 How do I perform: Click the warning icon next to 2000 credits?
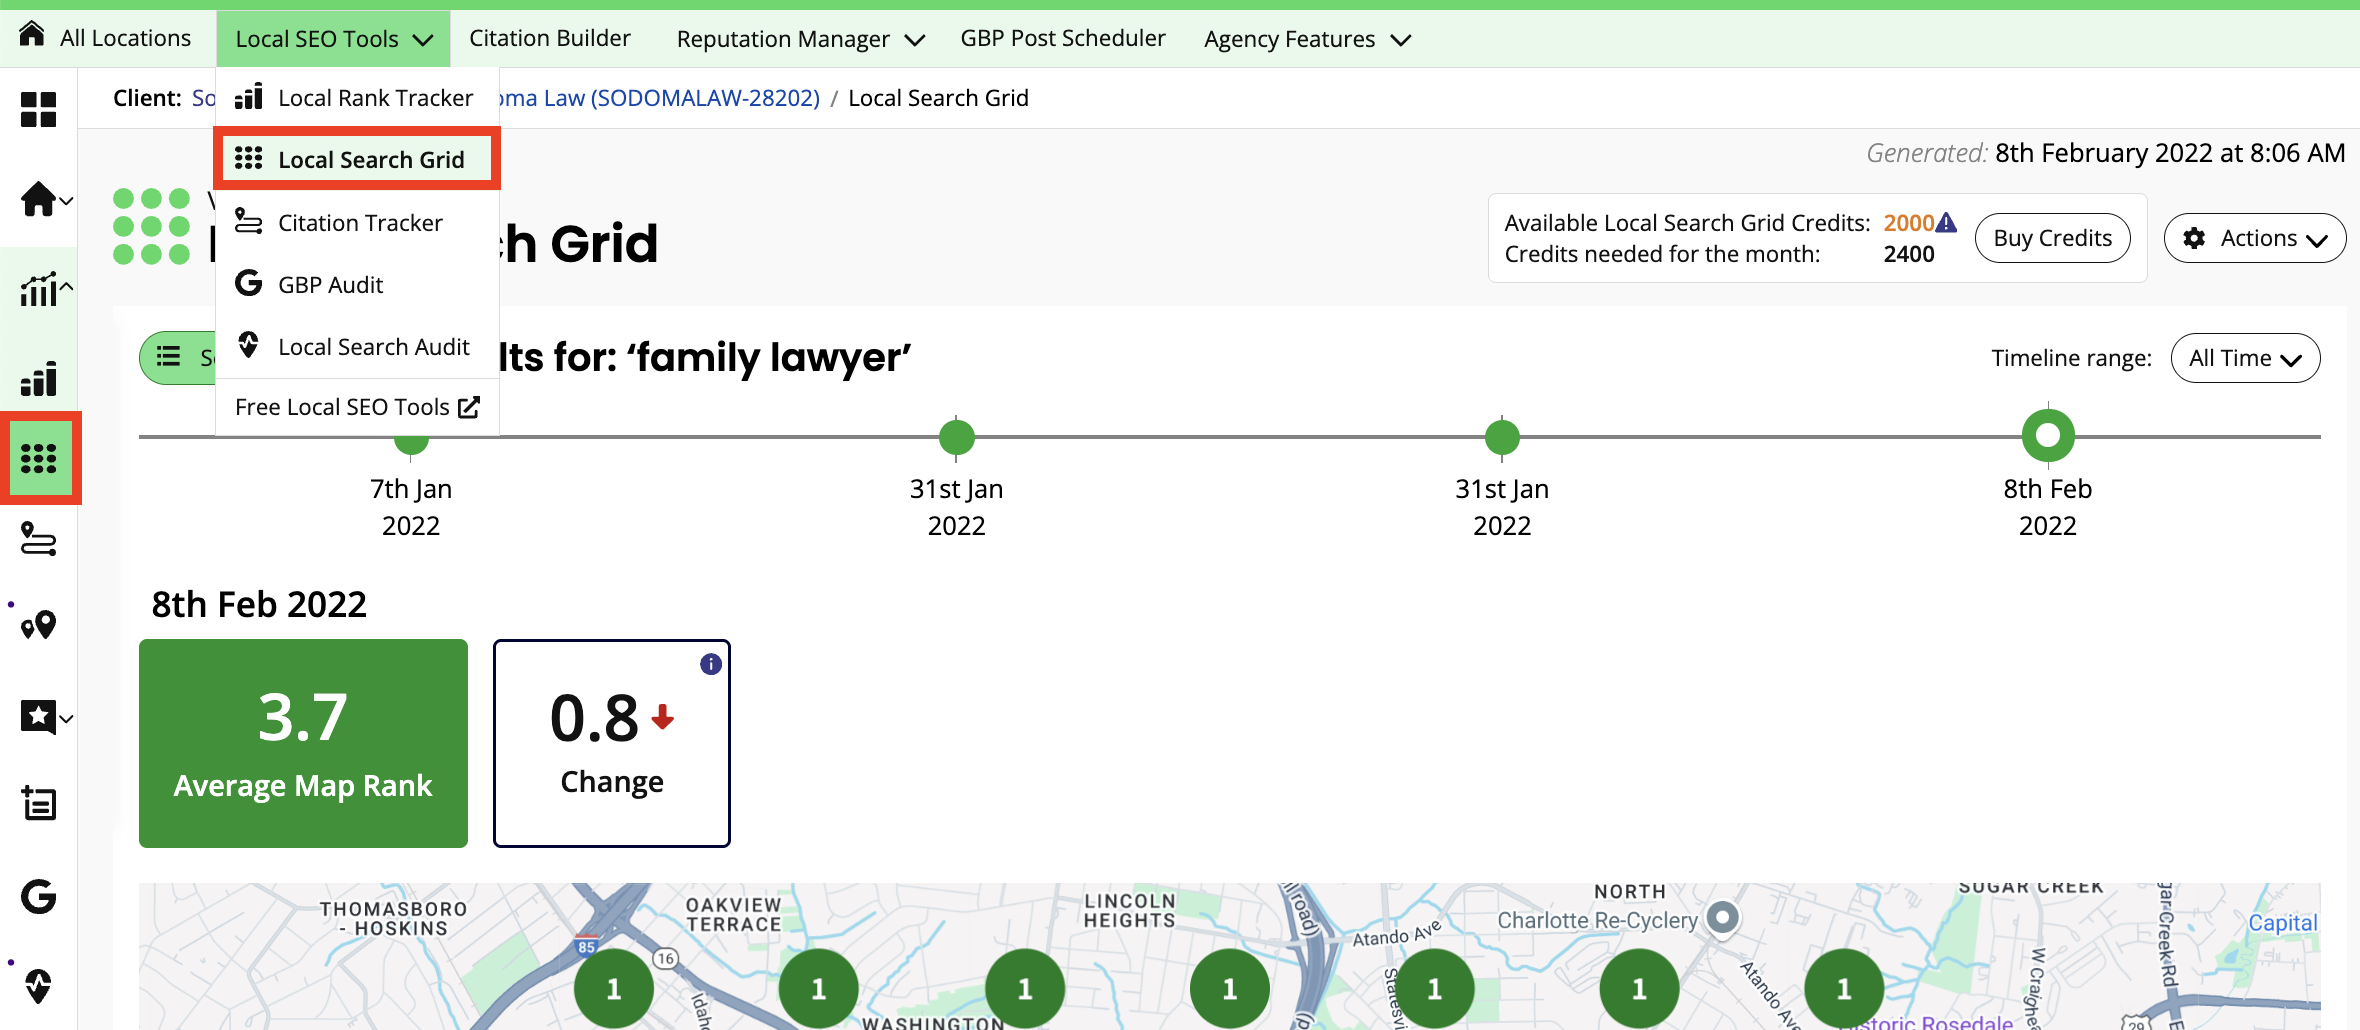click(1946, 222)
